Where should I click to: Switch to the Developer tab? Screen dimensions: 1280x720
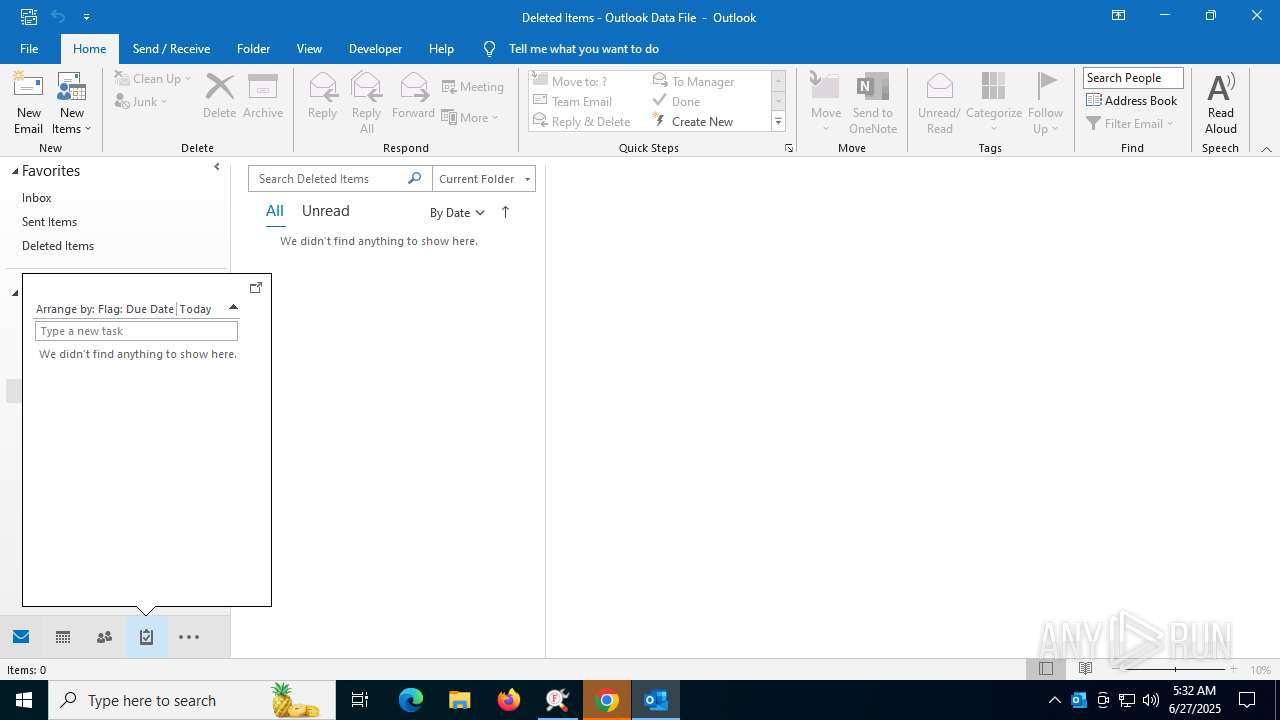pos(375,49)
